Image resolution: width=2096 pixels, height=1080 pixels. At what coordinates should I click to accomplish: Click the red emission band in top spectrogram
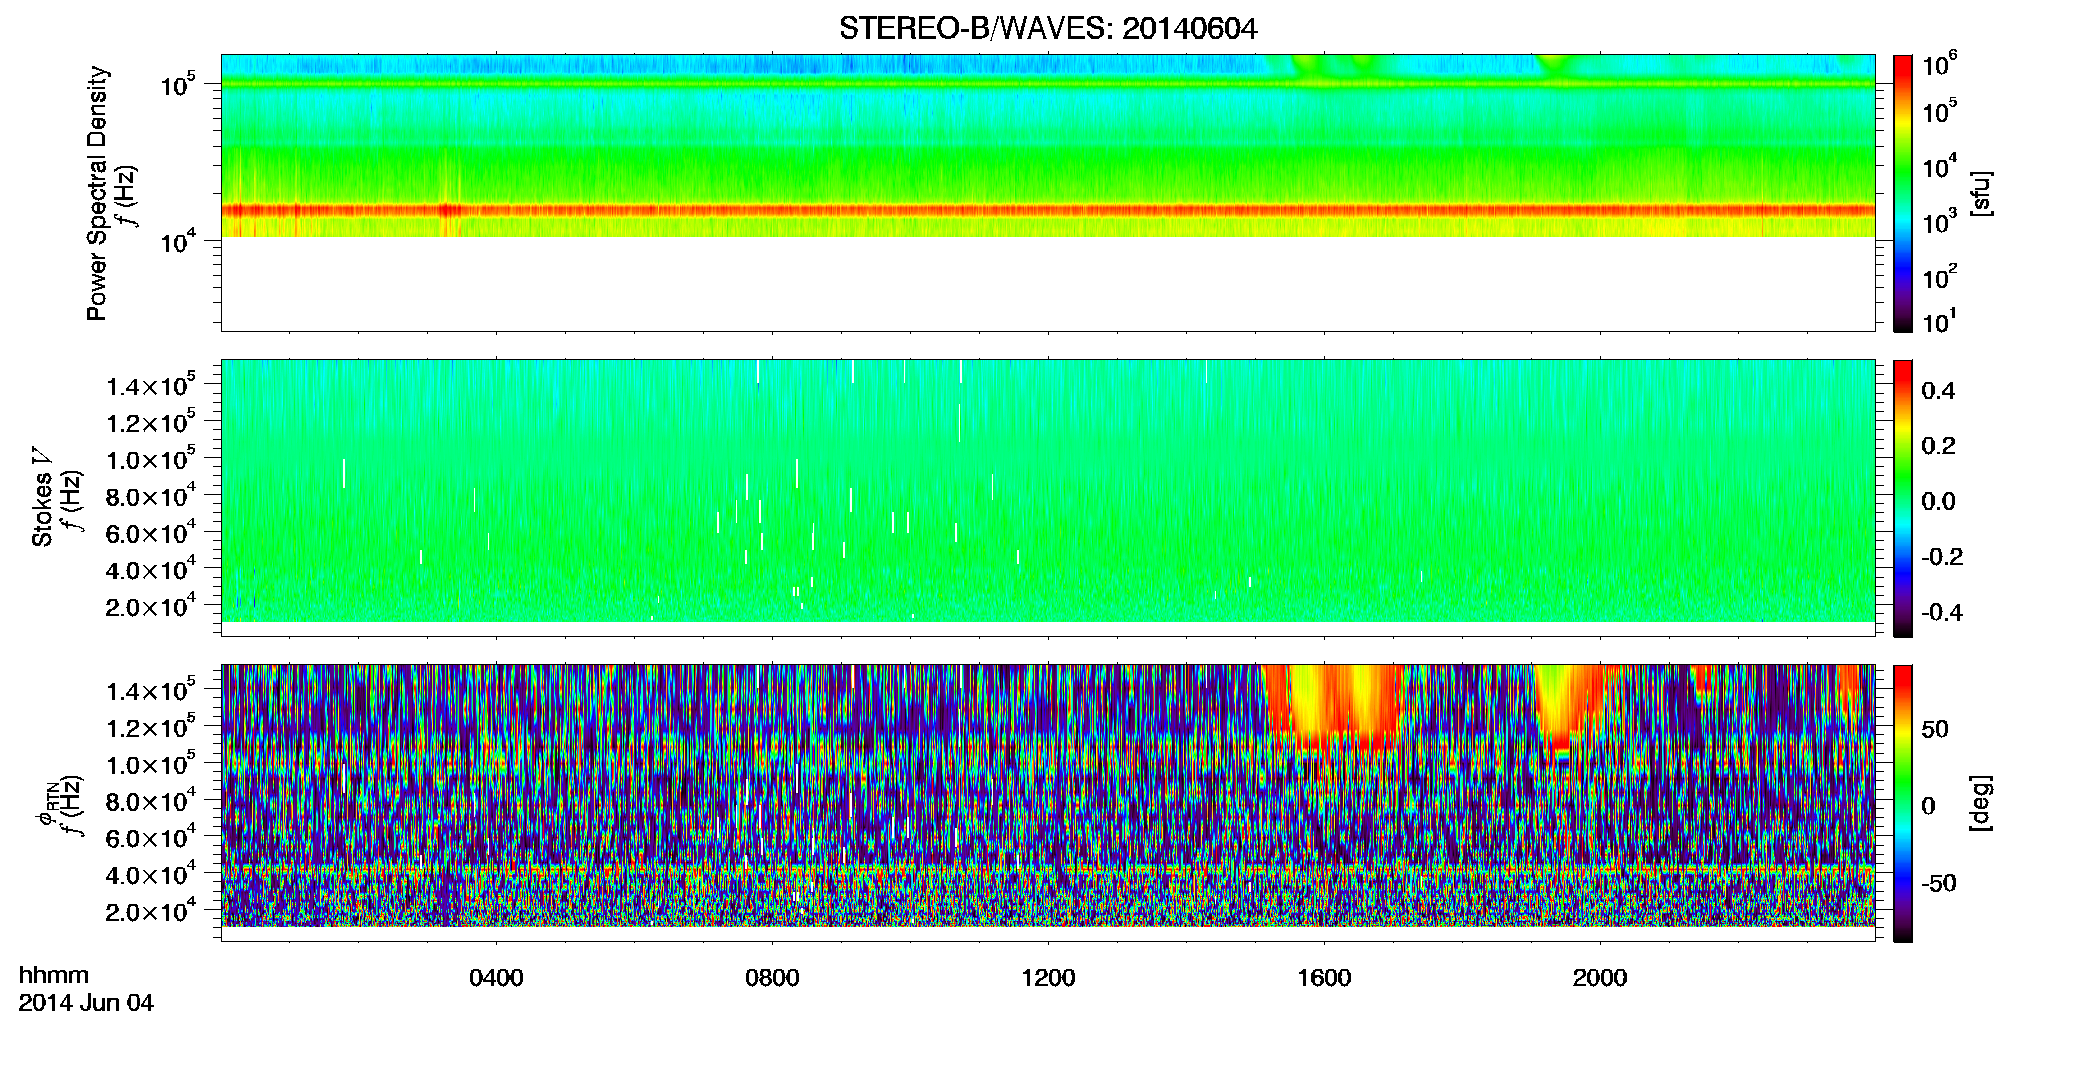pyautogui.click(x=1048, y=210)
